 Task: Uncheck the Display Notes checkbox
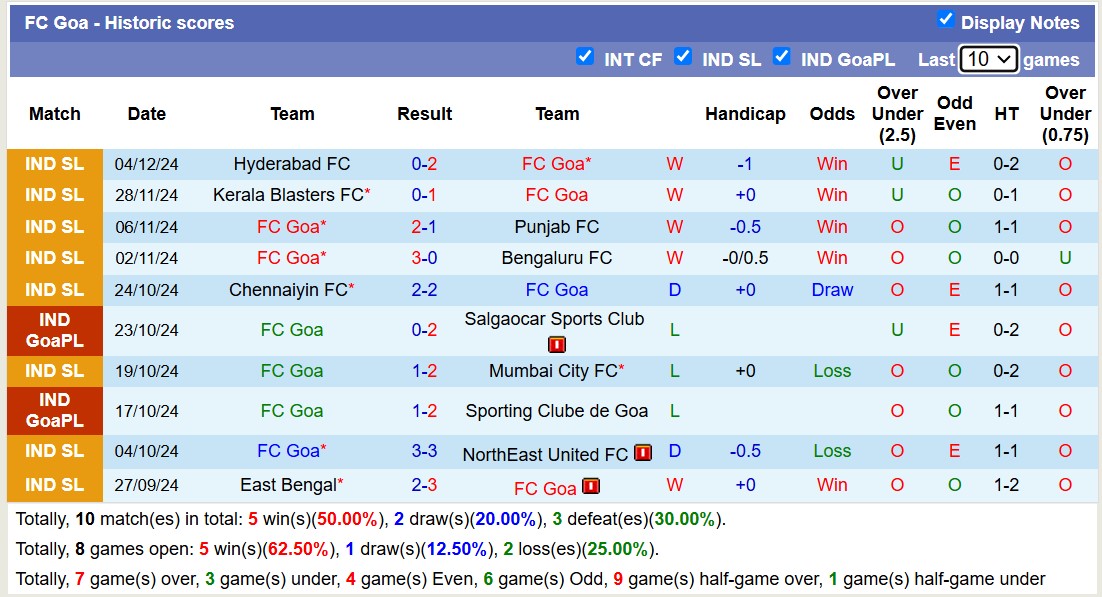(945, 19)
